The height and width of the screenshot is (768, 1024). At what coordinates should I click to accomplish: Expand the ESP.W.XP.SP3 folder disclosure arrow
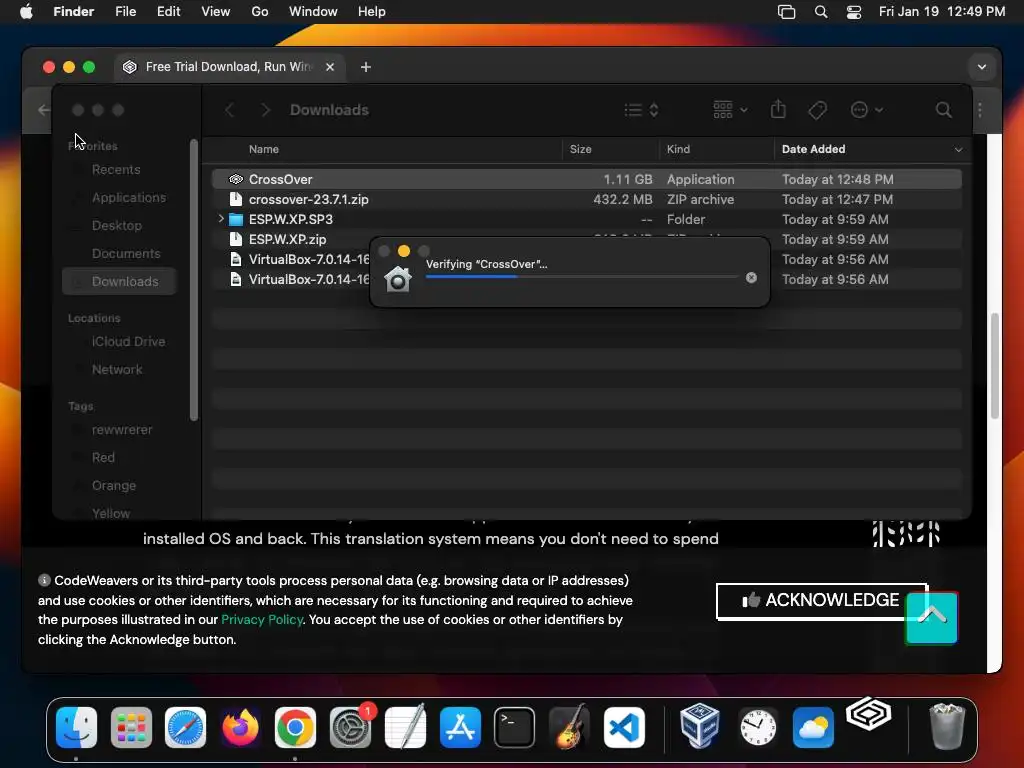221,219
